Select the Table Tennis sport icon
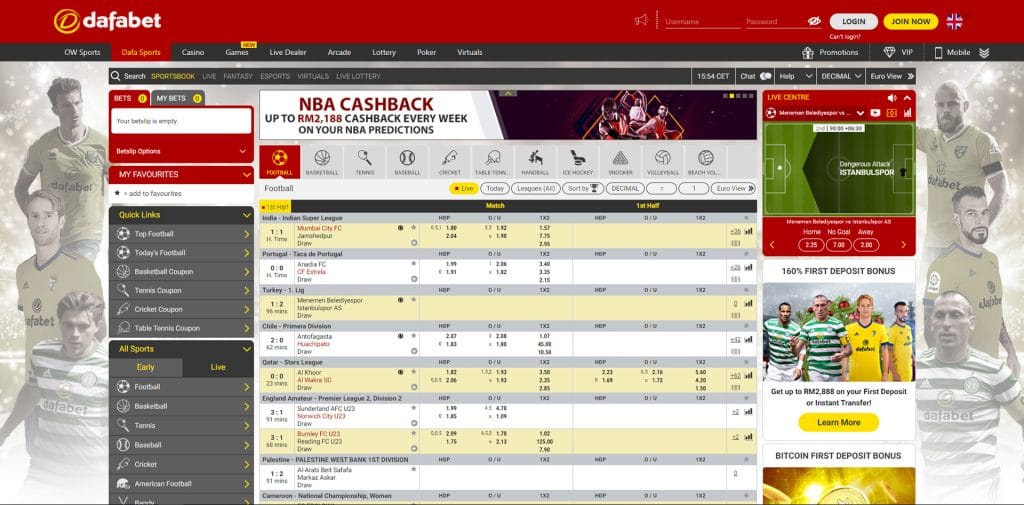The image size is (1024, 505). pyautogui.click(x=492, y=161)
